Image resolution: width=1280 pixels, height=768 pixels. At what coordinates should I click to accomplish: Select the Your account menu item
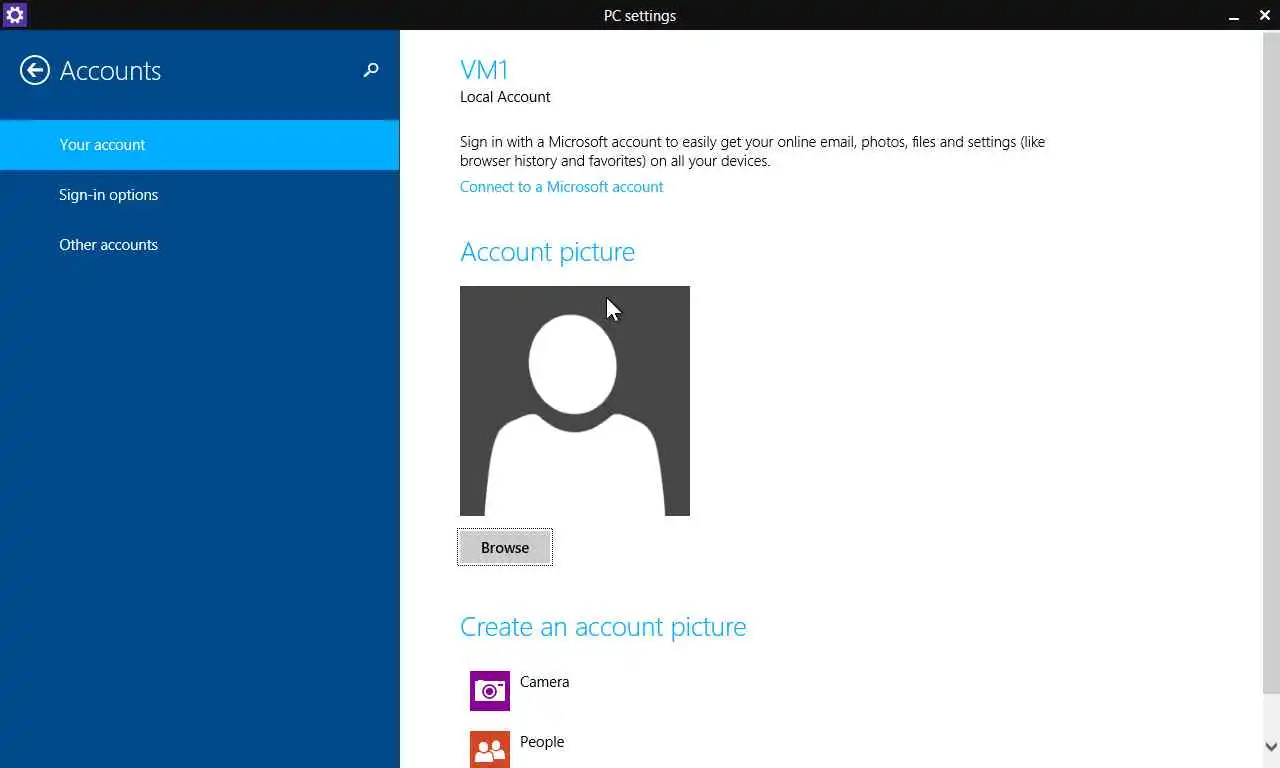point(200,145)
